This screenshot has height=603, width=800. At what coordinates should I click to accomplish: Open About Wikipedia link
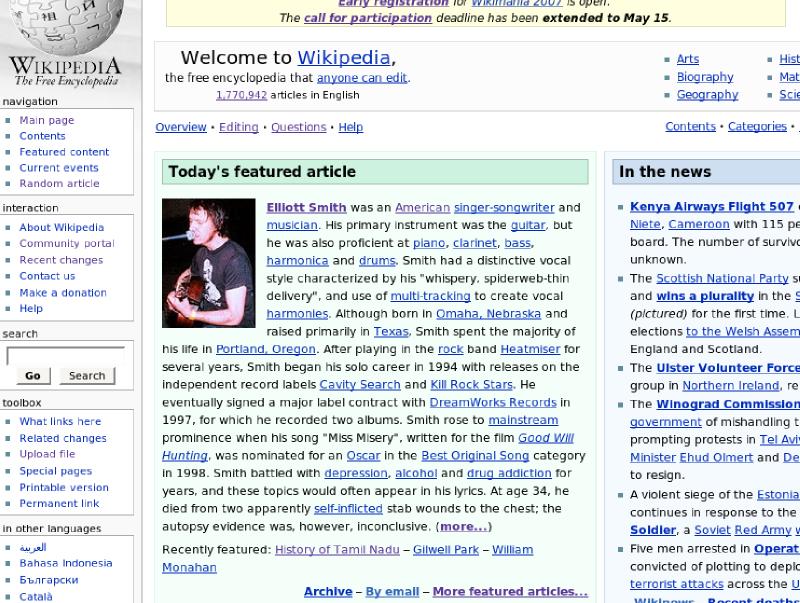coord(61,228)
